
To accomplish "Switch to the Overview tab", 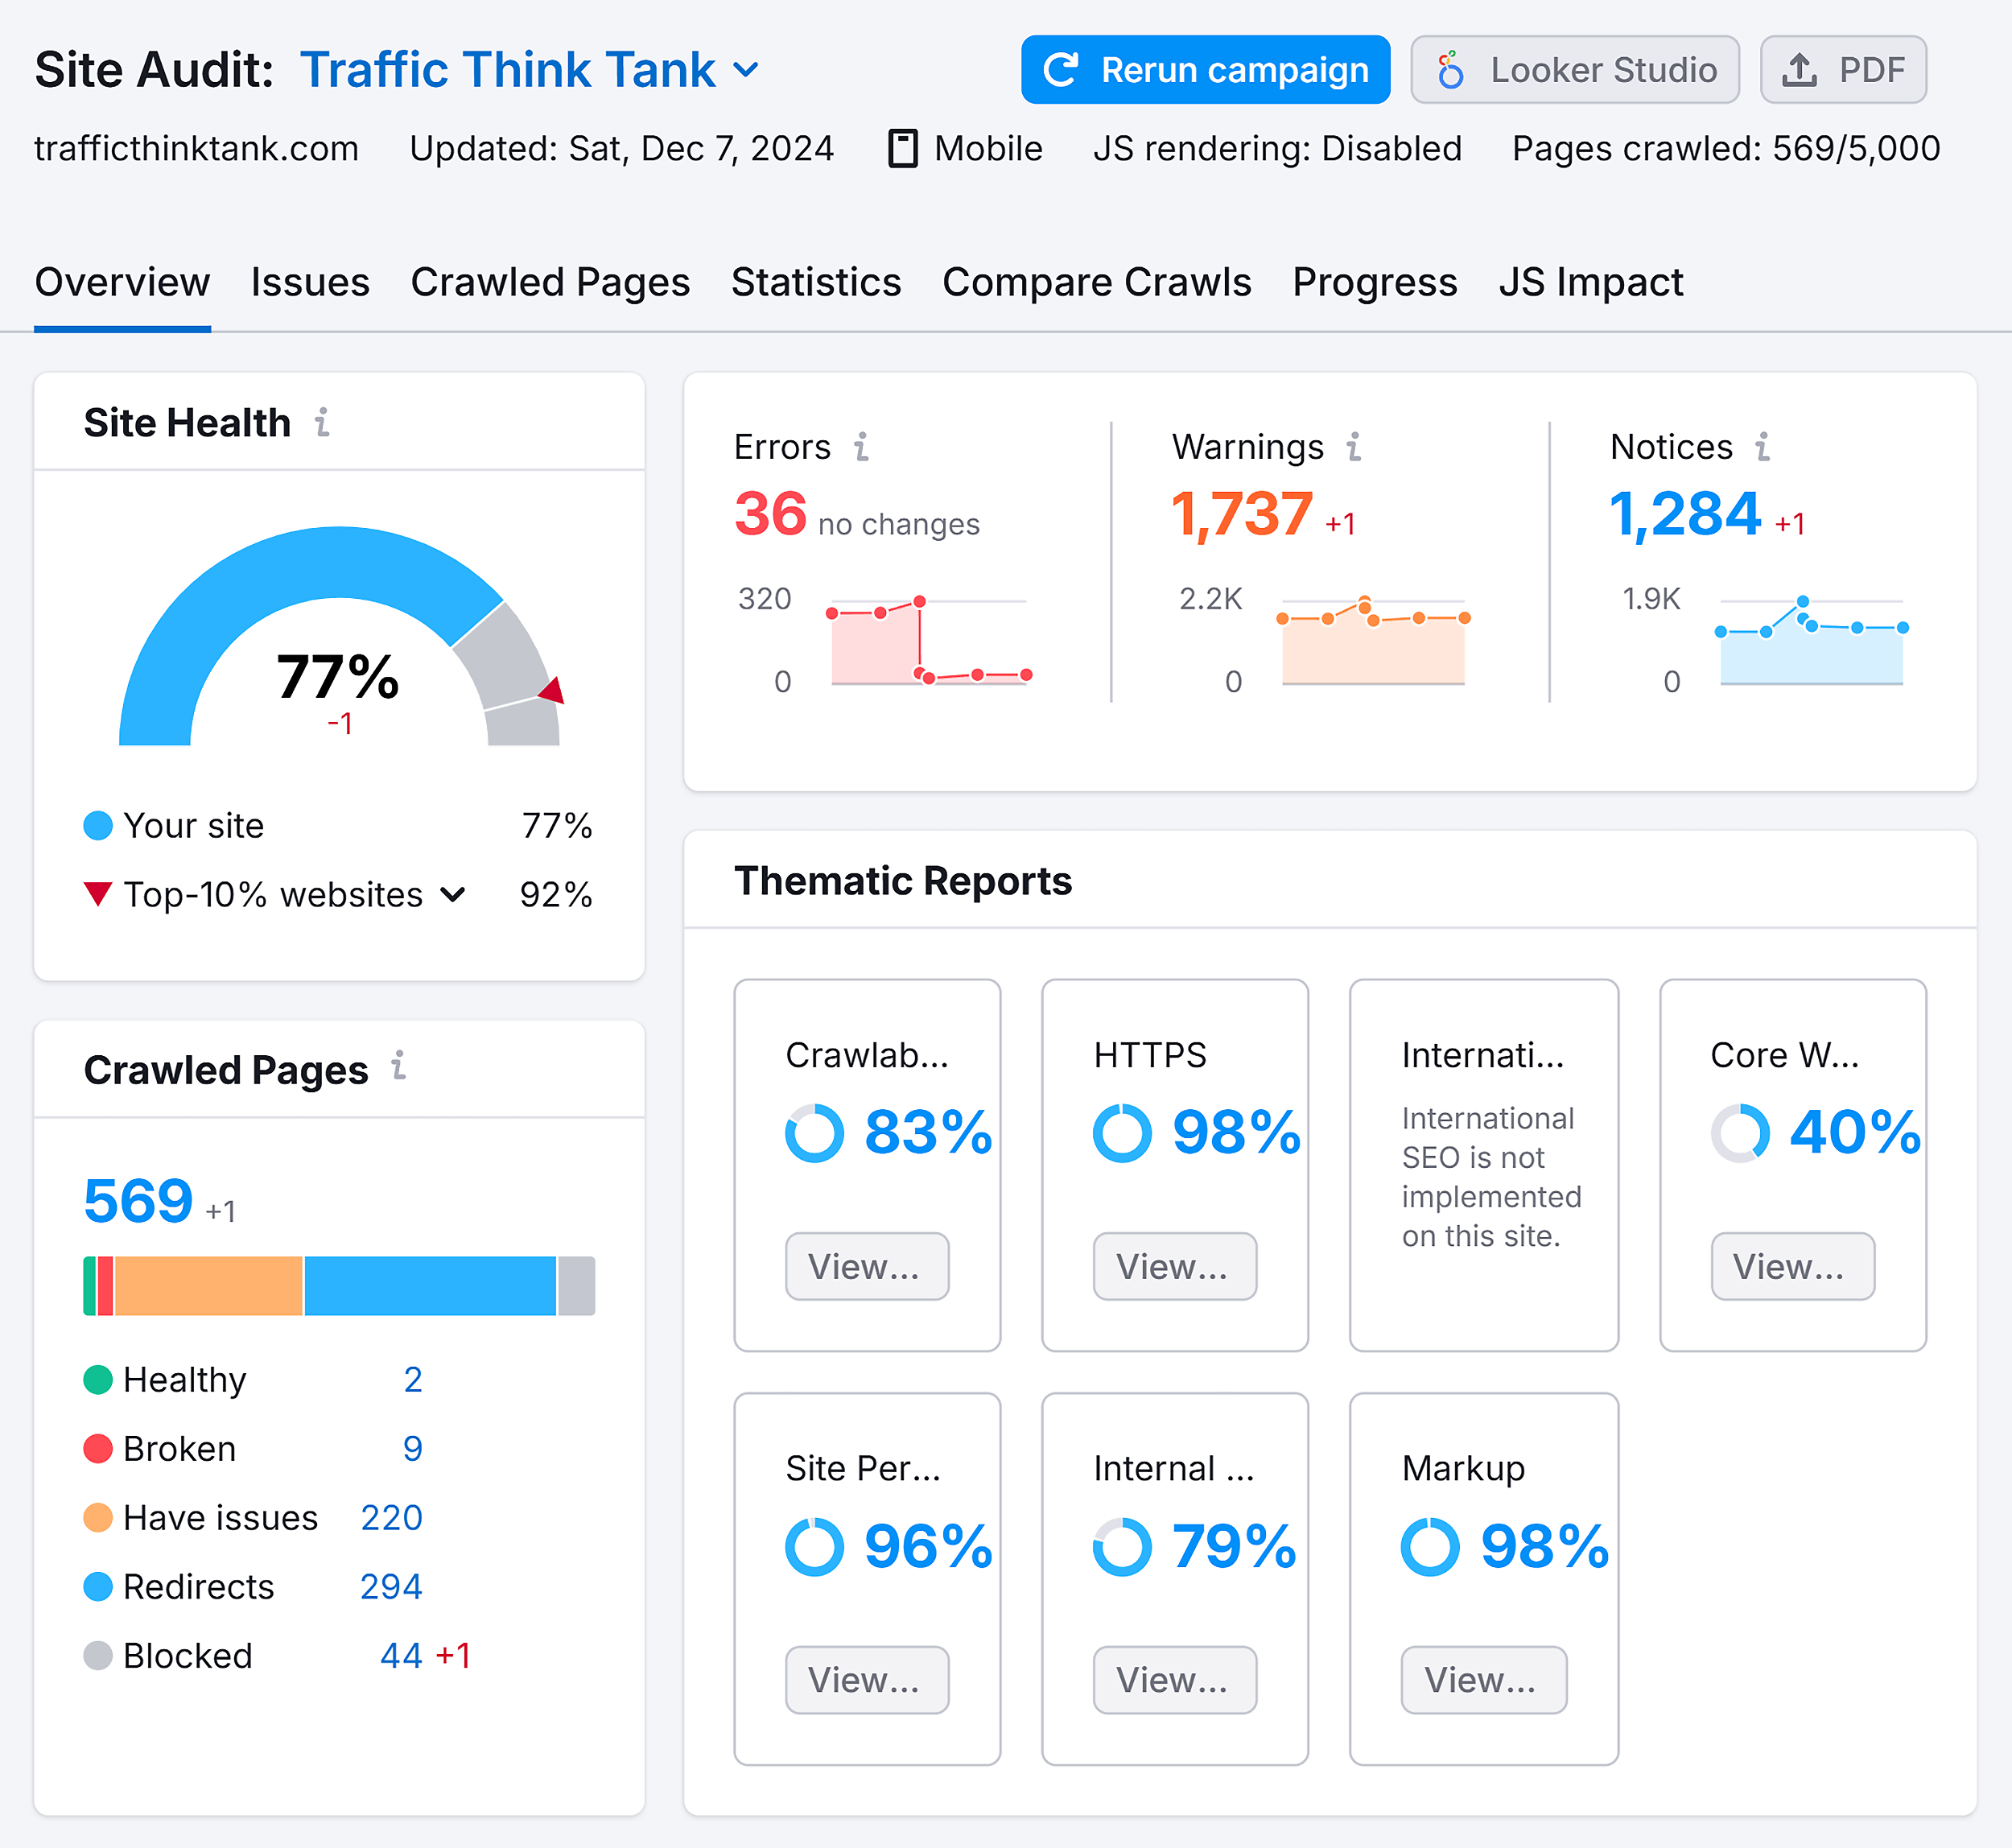I will [122, 283].
